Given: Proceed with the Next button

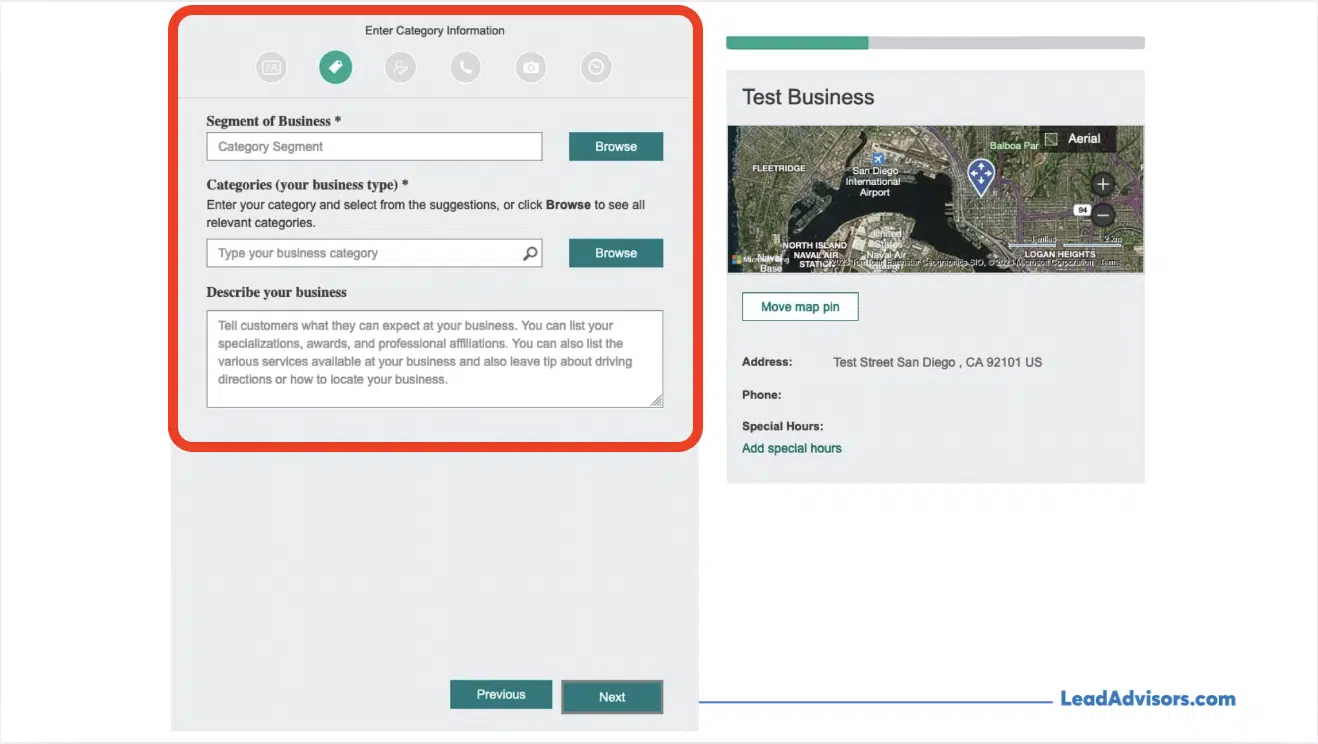Looking at the screenshot, I should (612, 697).
